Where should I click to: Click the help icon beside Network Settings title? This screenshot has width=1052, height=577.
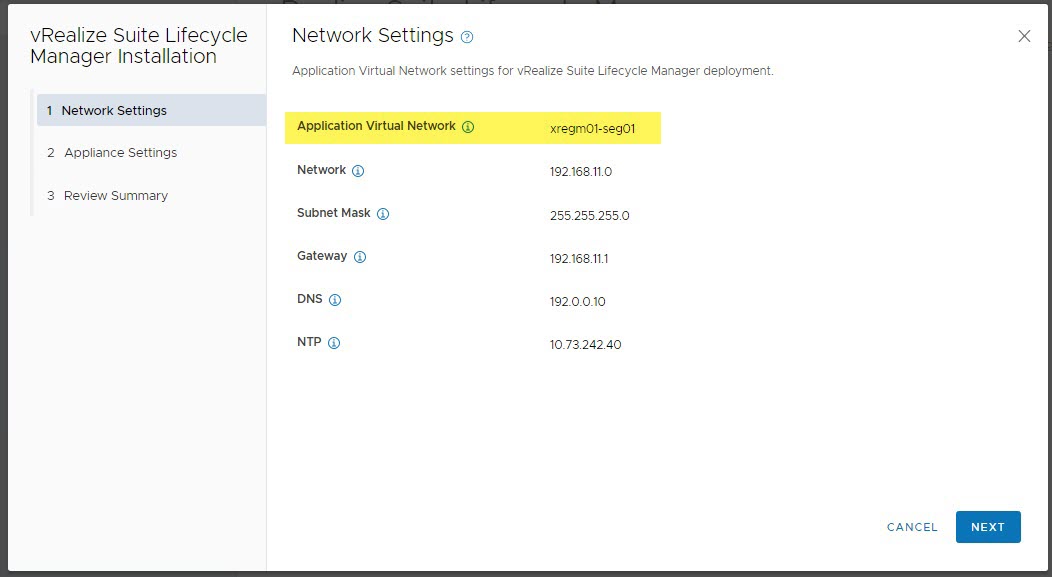click(467, 37)
